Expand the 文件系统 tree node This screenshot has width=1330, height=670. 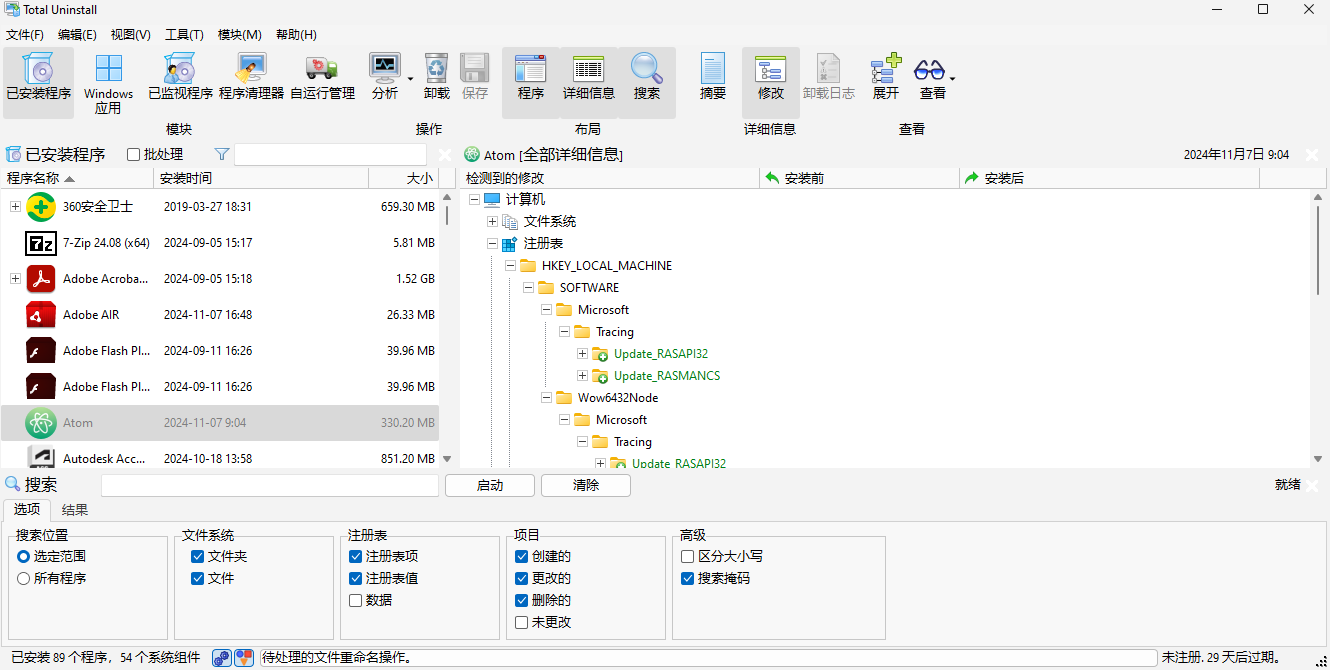pyautogui.click(x=492, y=222)
